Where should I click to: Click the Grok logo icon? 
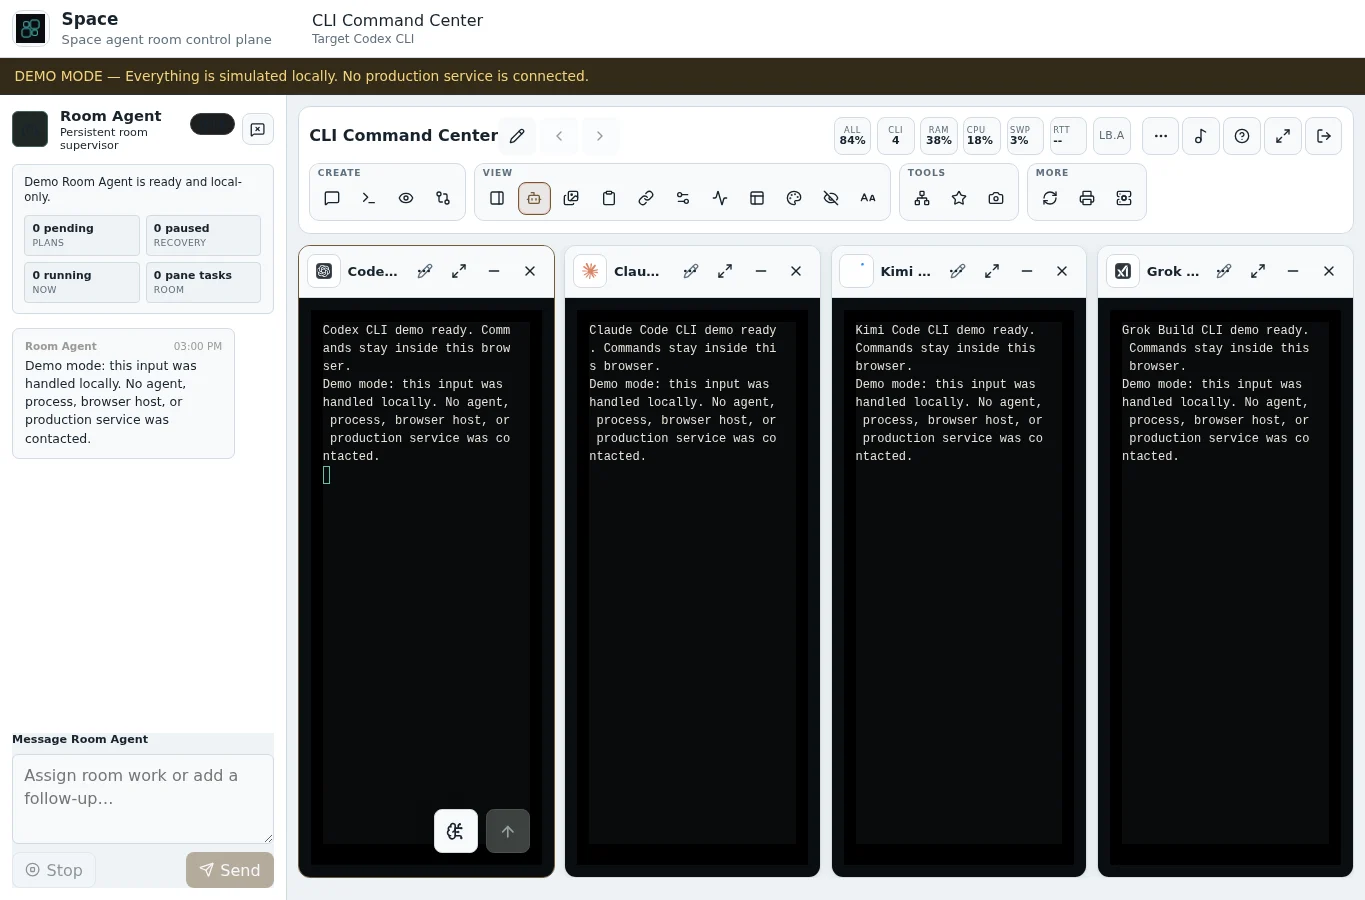point(1123,271)
